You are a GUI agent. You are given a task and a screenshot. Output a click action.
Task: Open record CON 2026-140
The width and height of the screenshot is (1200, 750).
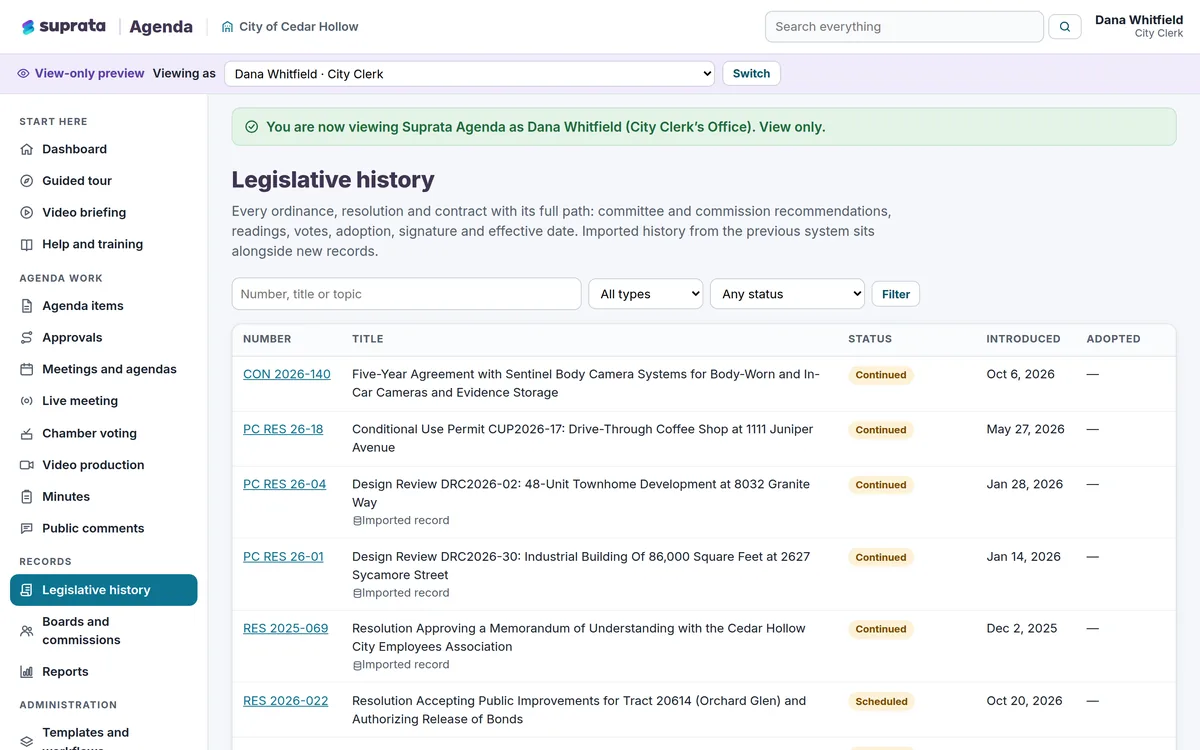[x=287, y=374]
